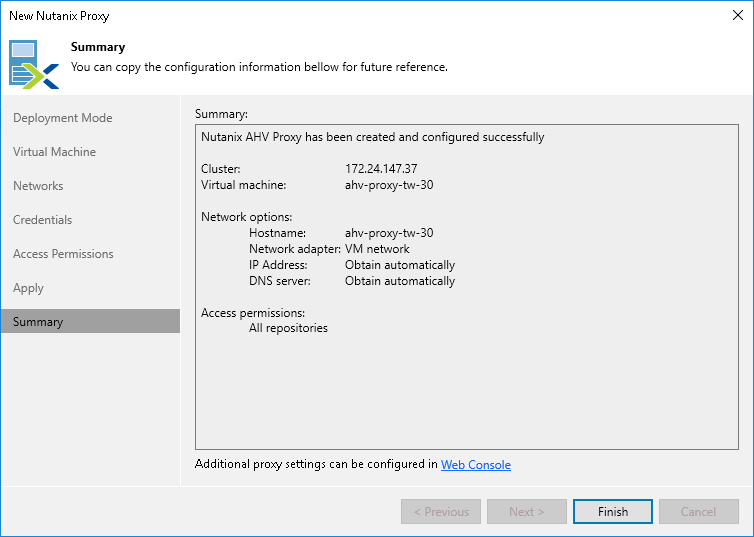Click the Network adapter label
Image resolution: width=754 pixels, height=537 pixels.
tap(295, 249)
